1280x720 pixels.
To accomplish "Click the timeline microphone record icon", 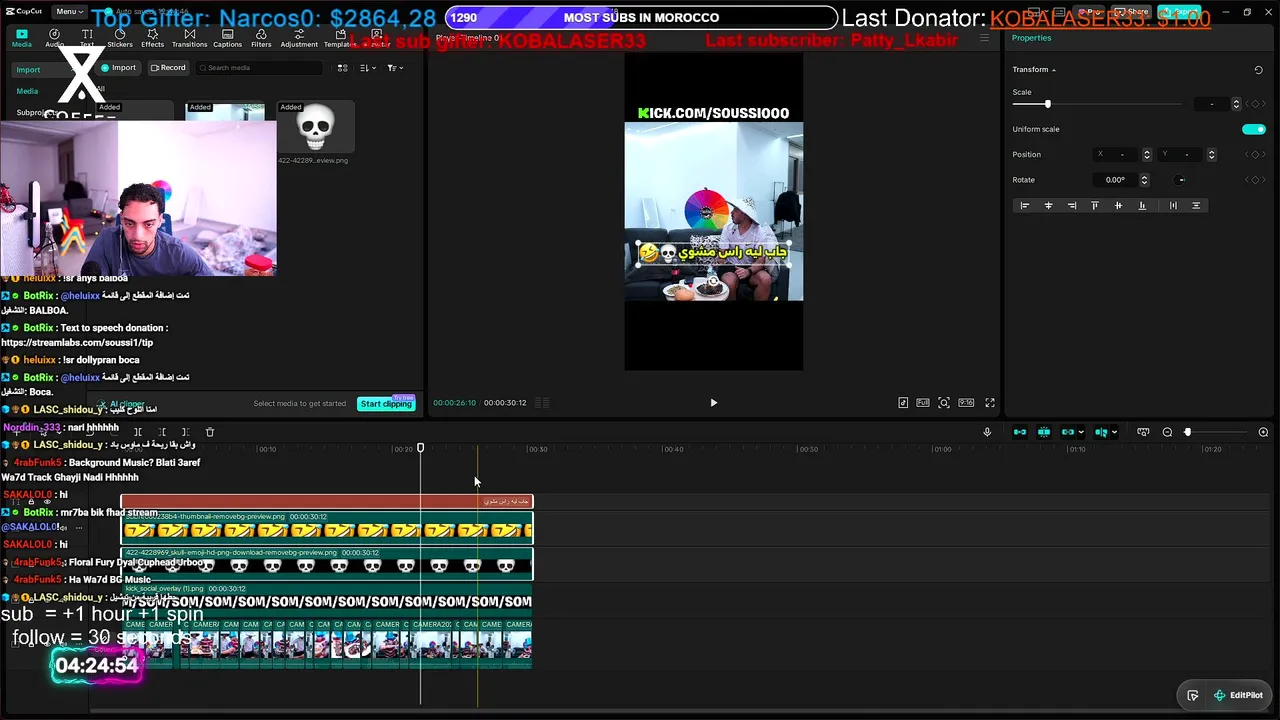I will click(987, 432).
